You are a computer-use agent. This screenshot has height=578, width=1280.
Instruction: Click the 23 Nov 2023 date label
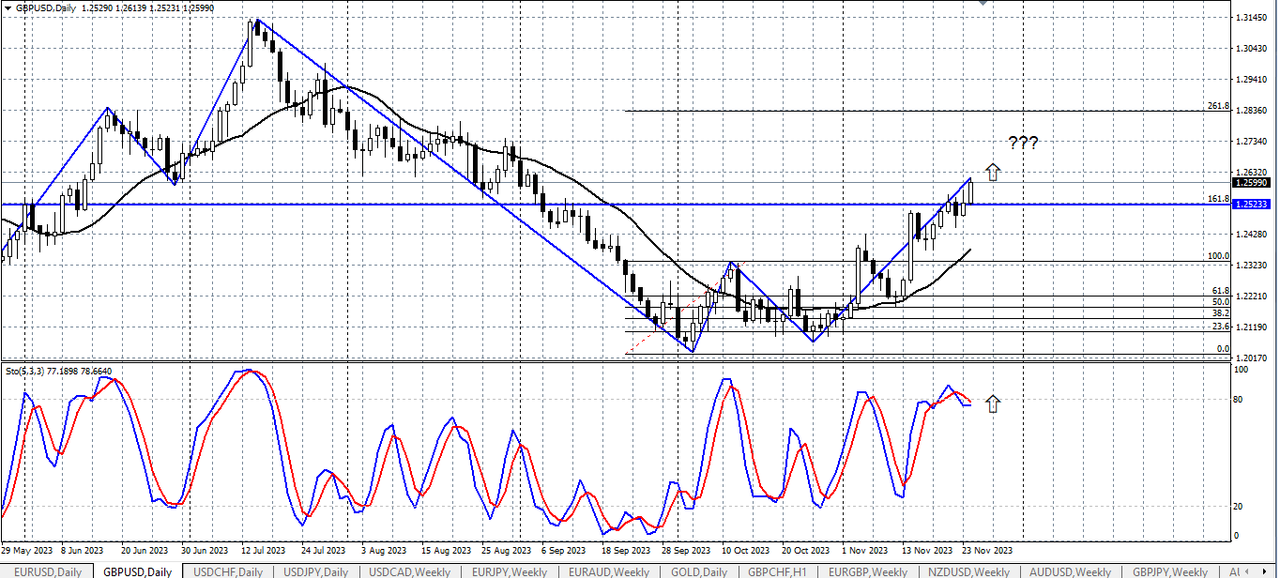coord(988,550)
